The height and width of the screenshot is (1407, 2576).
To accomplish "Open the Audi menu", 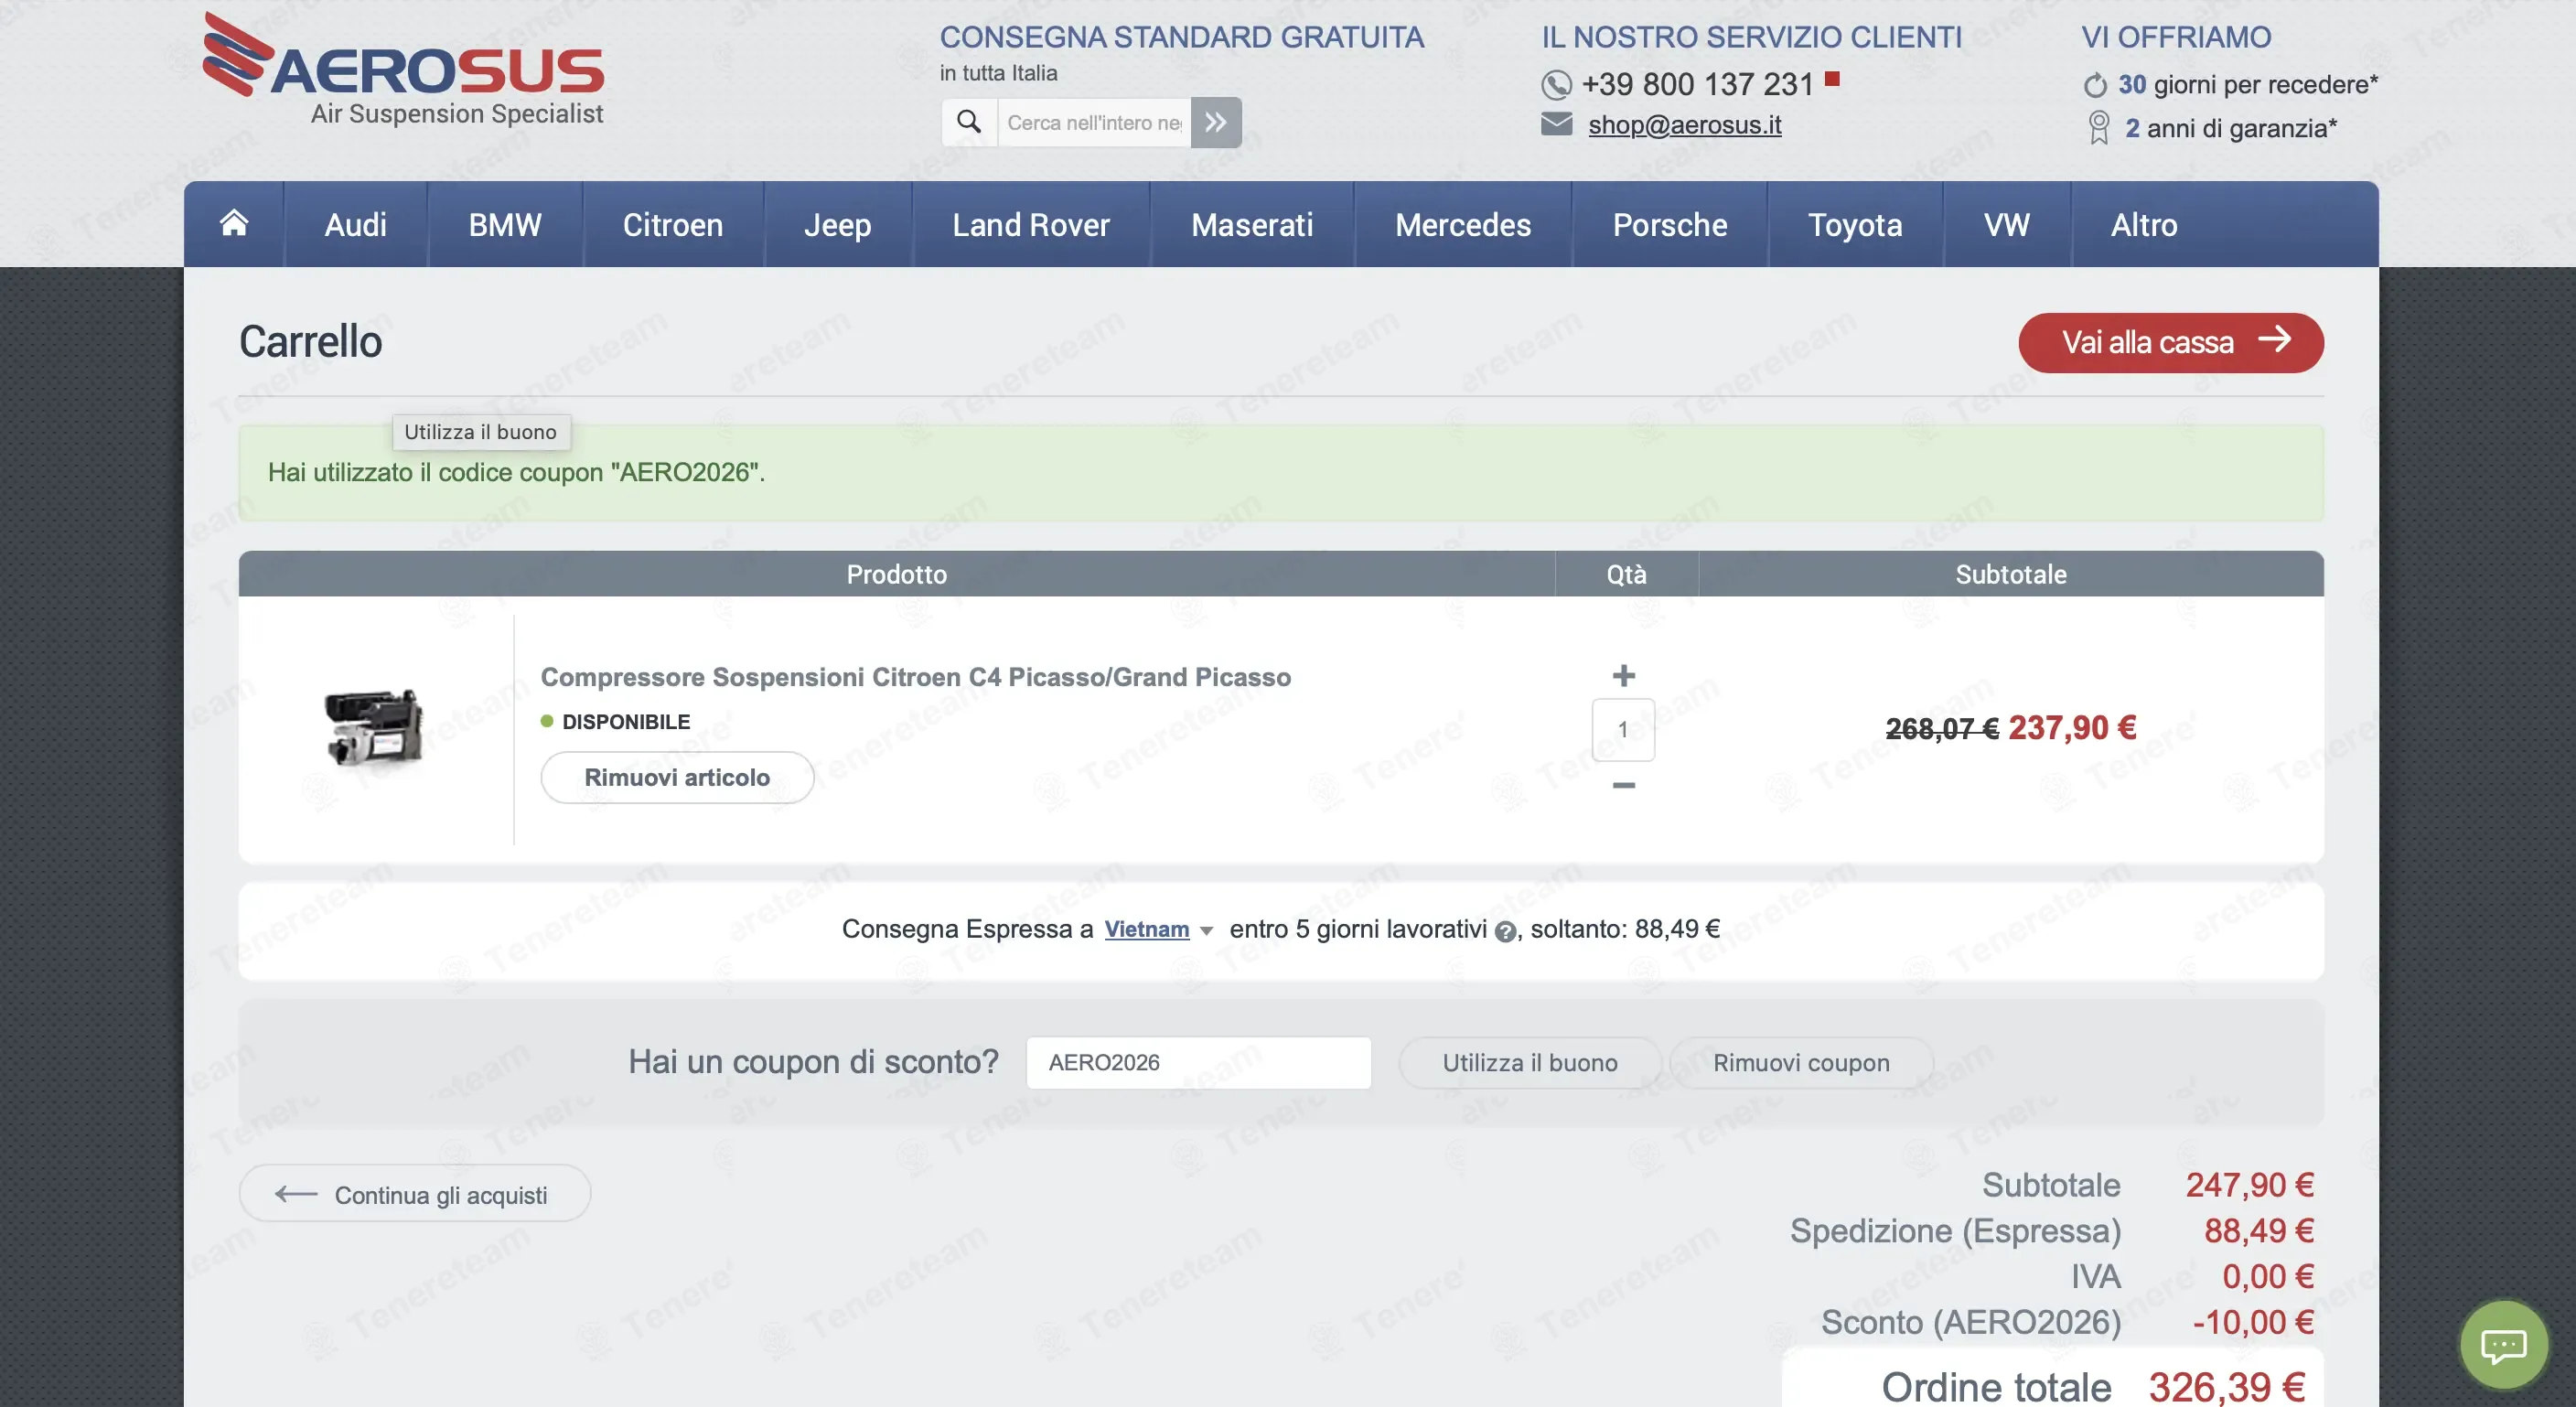I will (355, 225).
